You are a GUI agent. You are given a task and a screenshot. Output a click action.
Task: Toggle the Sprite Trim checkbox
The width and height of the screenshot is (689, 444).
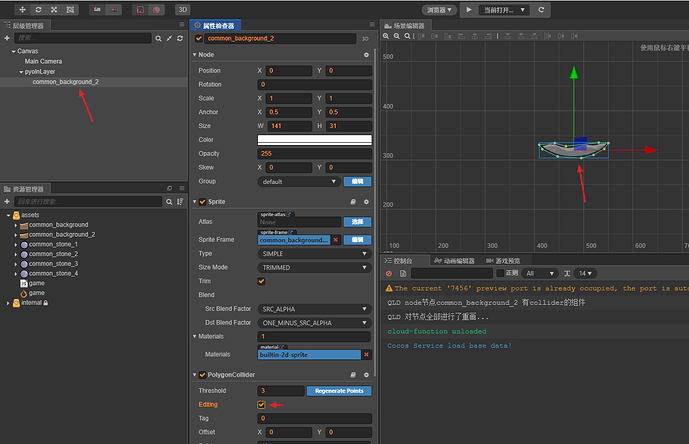click(262, 281)
